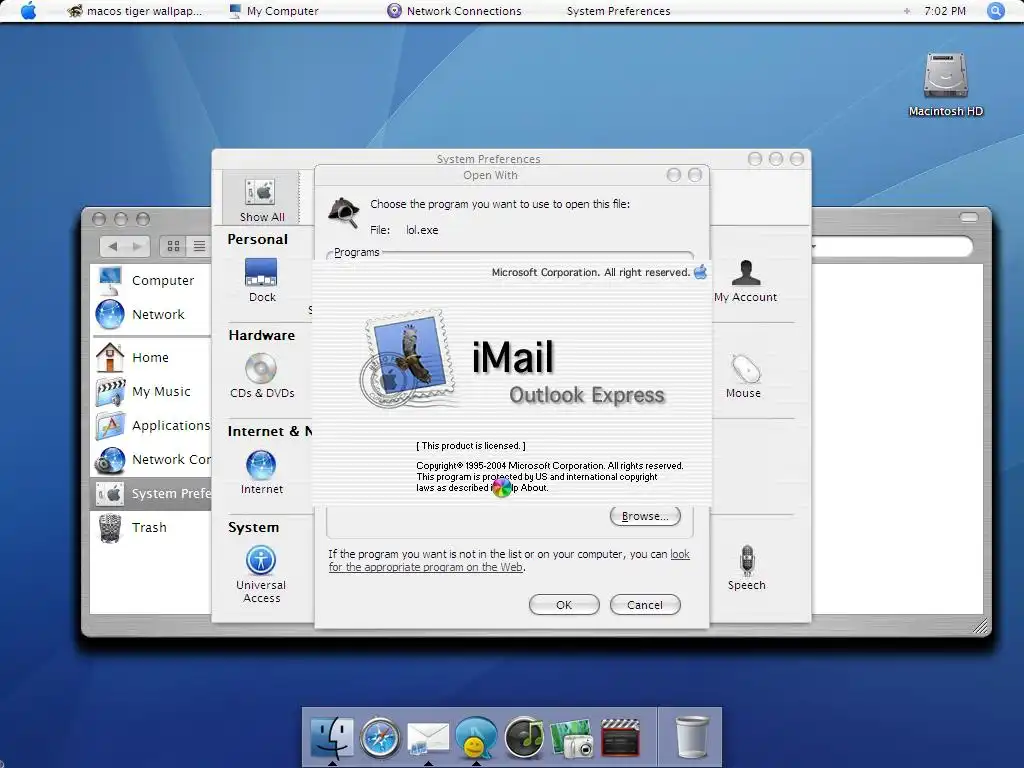Open the Universal Access pane

pyautogui.click(x=261, y=574)
